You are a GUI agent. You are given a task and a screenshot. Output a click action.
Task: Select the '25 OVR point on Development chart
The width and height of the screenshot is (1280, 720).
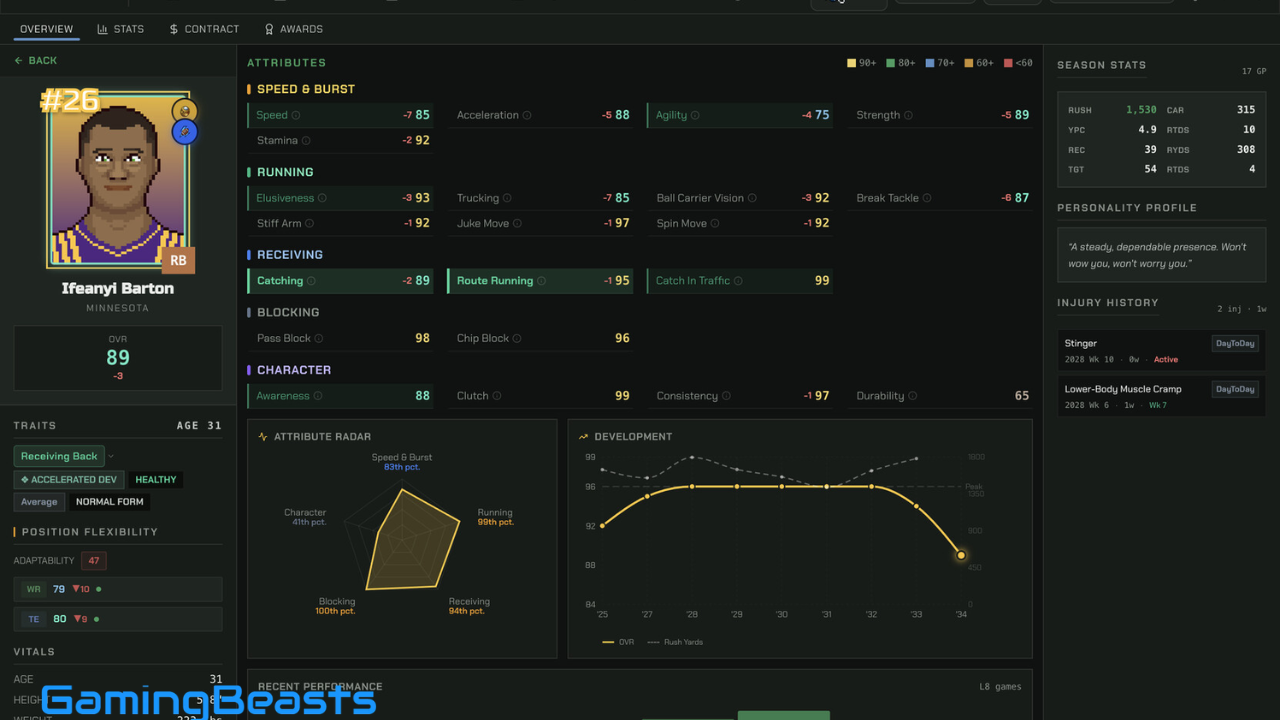pos(602,526)
